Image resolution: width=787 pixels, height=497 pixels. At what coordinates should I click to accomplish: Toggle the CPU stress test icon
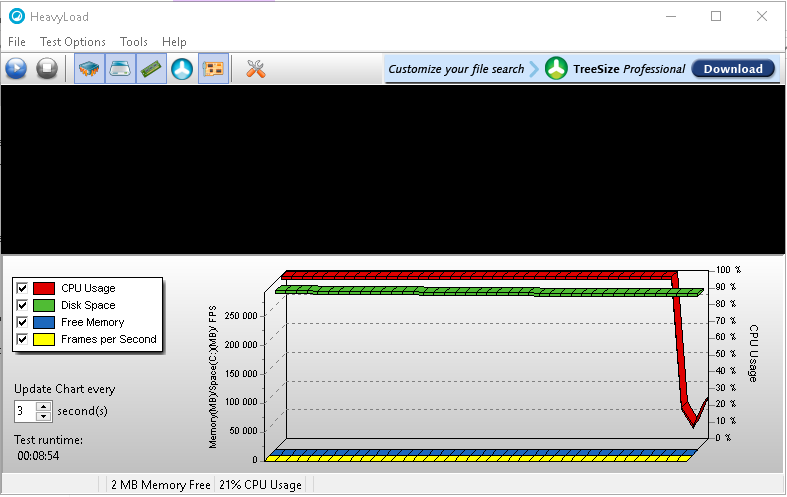pyautogui.click(x=90, y=69)
